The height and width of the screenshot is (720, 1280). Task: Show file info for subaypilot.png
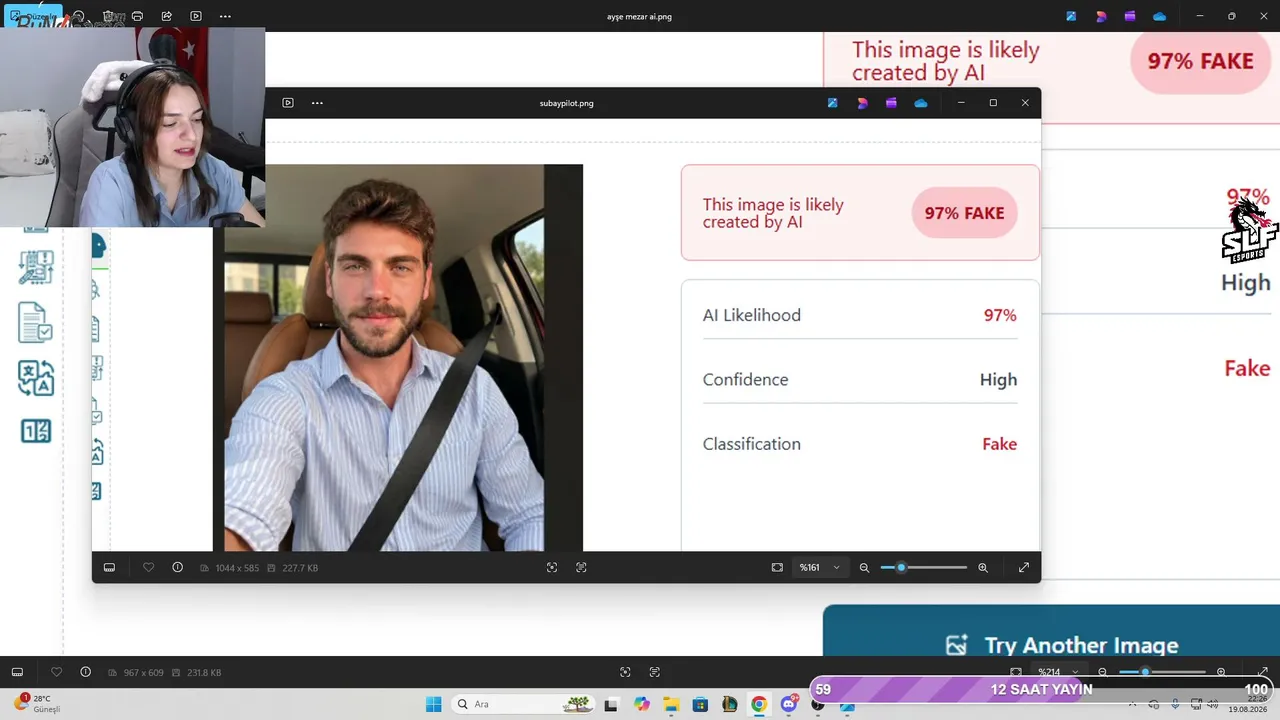click(x=178, y=568)
